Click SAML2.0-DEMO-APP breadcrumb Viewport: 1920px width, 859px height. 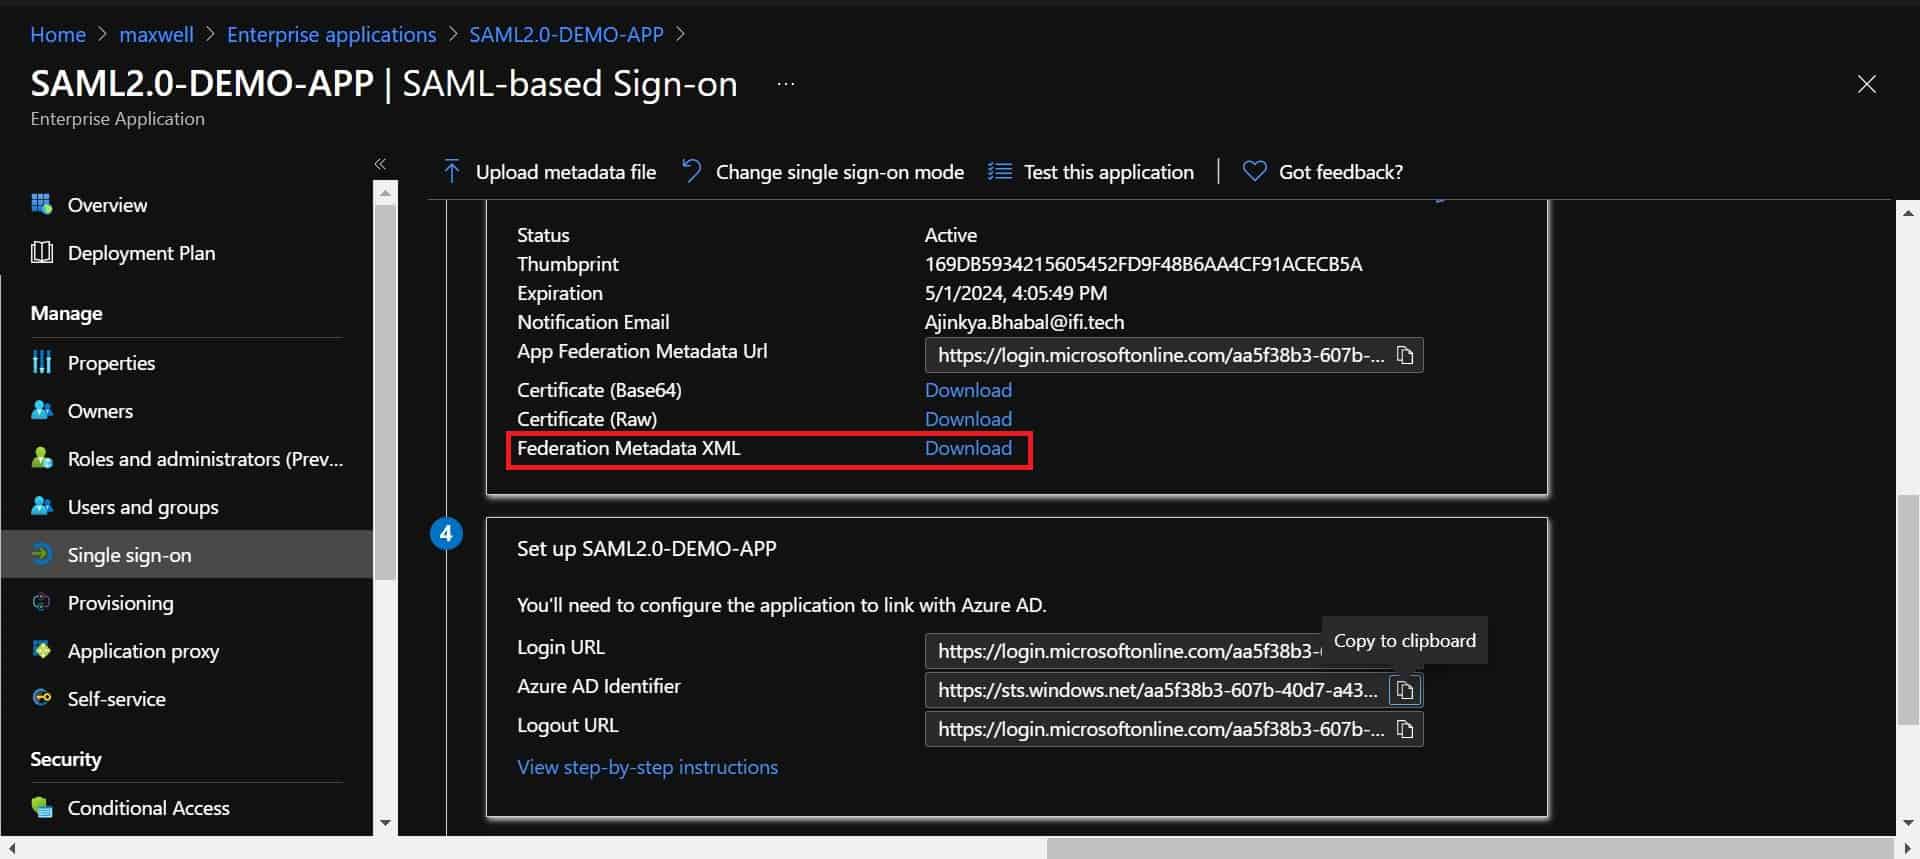tap(566, 34)
